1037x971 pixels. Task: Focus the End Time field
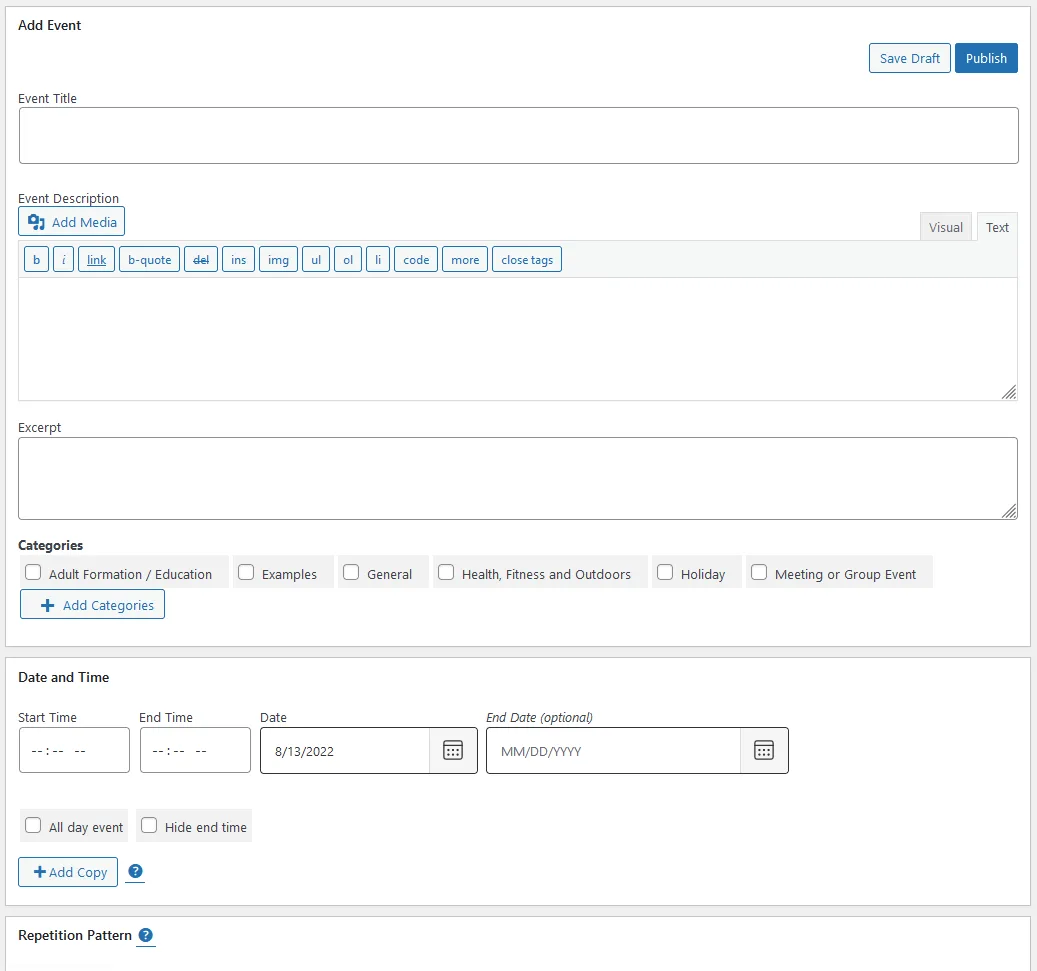click(195, 750)
